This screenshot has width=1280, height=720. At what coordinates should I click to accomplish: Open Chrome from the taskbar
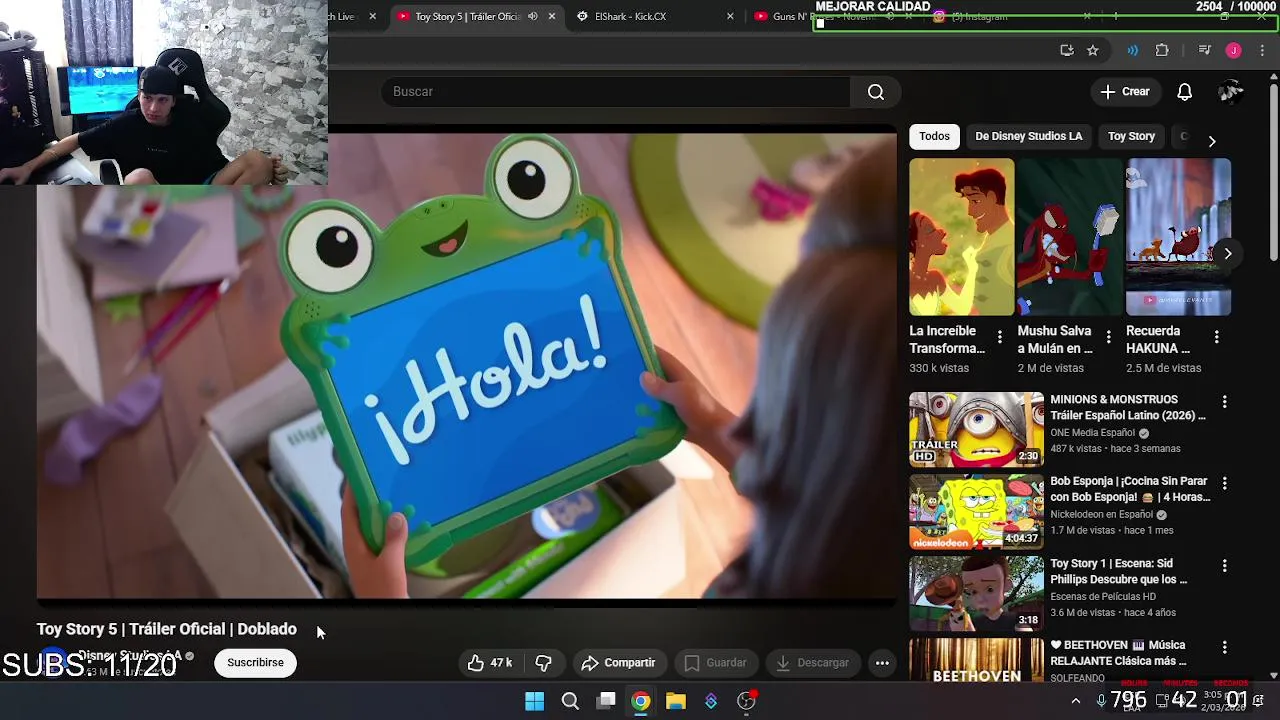[641, 701]
